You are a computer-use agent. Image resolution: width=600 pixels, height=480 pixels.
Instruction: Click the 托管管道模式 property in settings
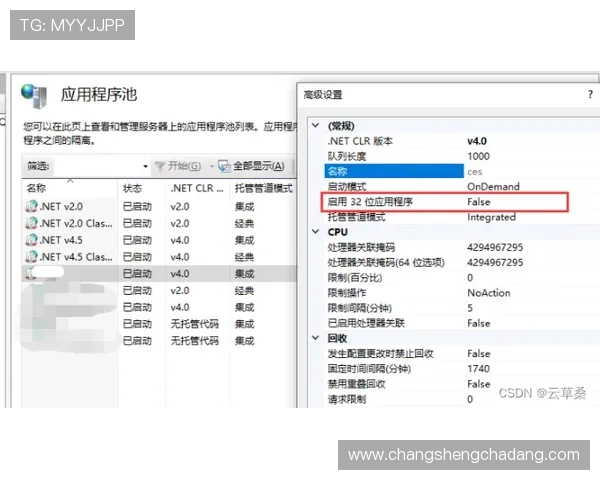(x=356, y=217)
